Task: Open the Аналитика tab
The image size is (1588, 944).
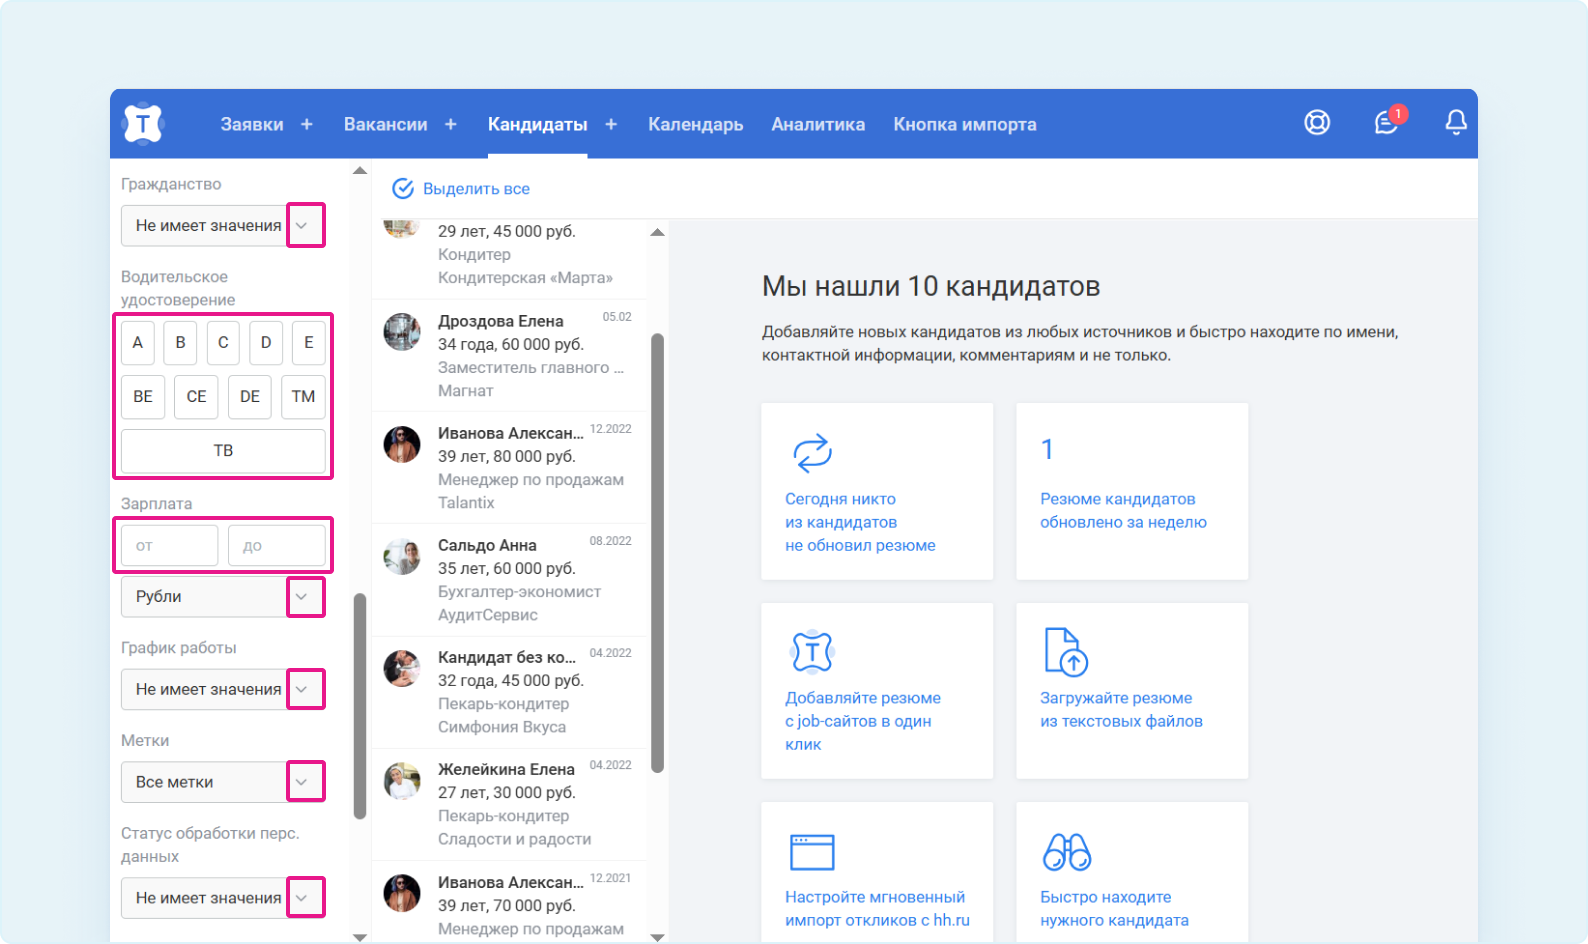Action: [817, 124]
